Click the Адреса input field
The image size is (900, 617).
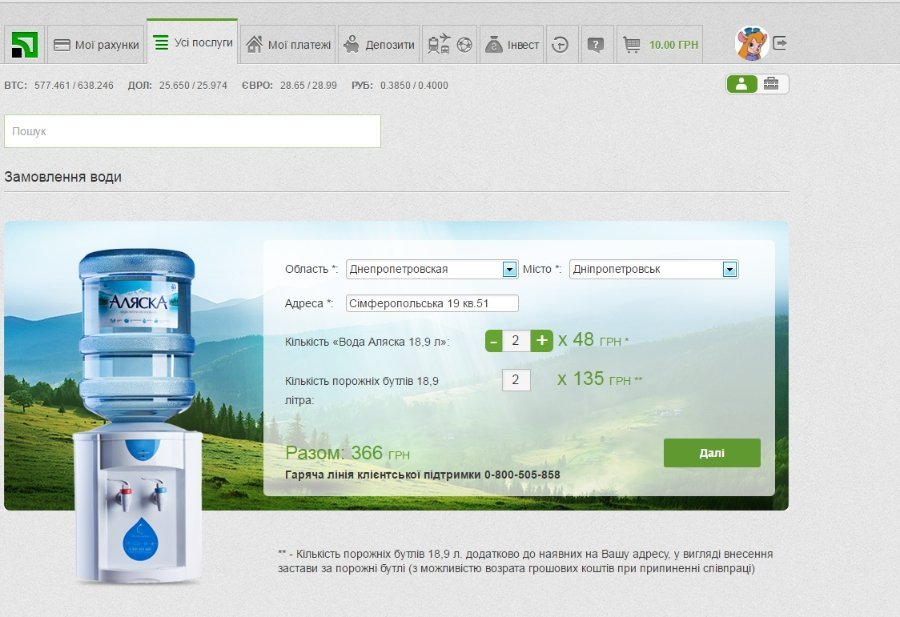[x=432, y=303]
